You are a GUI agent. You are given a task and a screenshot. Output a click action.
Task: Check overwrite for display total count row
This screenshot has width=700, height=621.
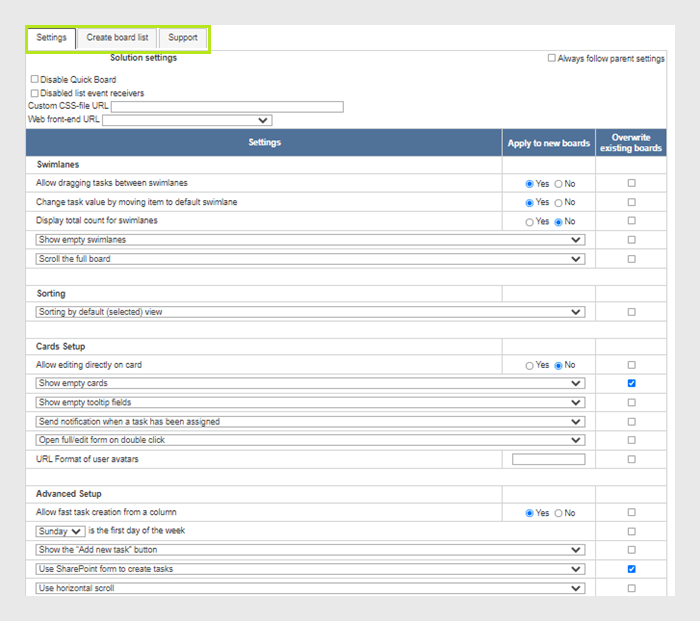(x=632, y=221)
